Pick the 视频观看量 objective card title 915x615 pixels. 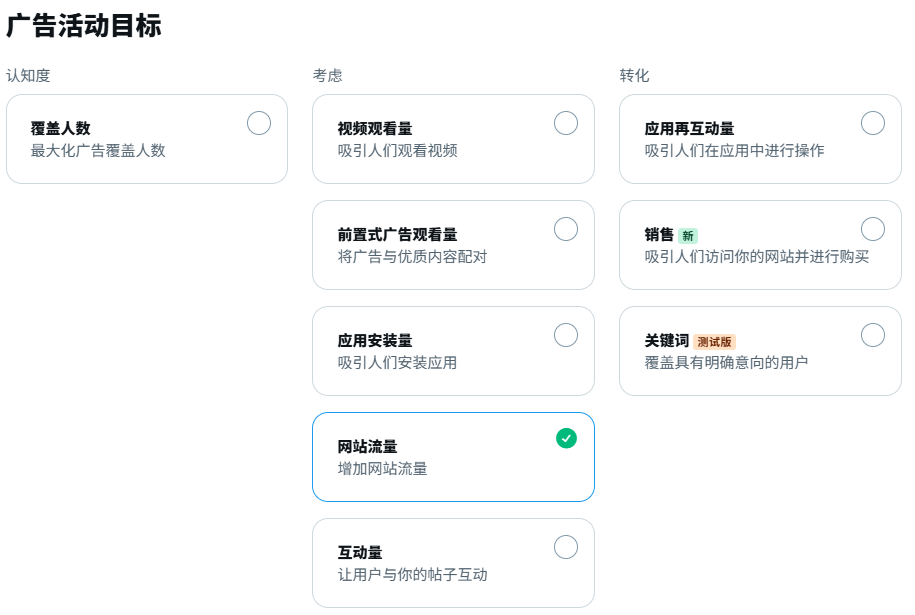pyautogui.click(x=375, y=128)
